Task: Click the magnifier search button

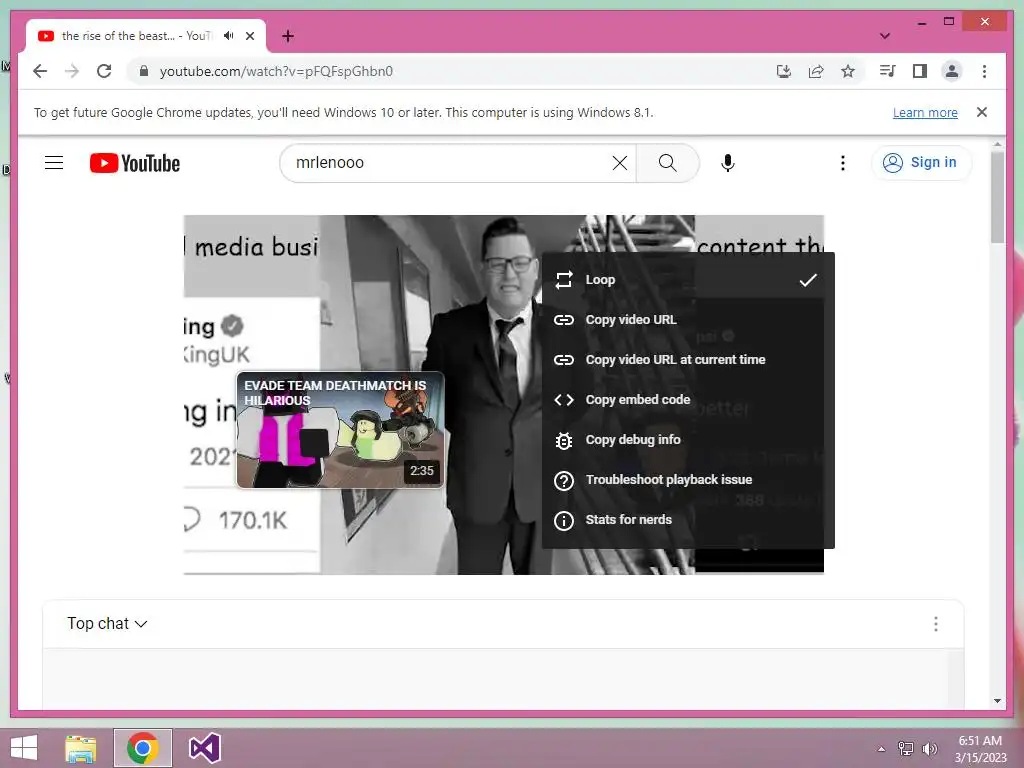Action: pyautogui.click(x=667, y=163)
